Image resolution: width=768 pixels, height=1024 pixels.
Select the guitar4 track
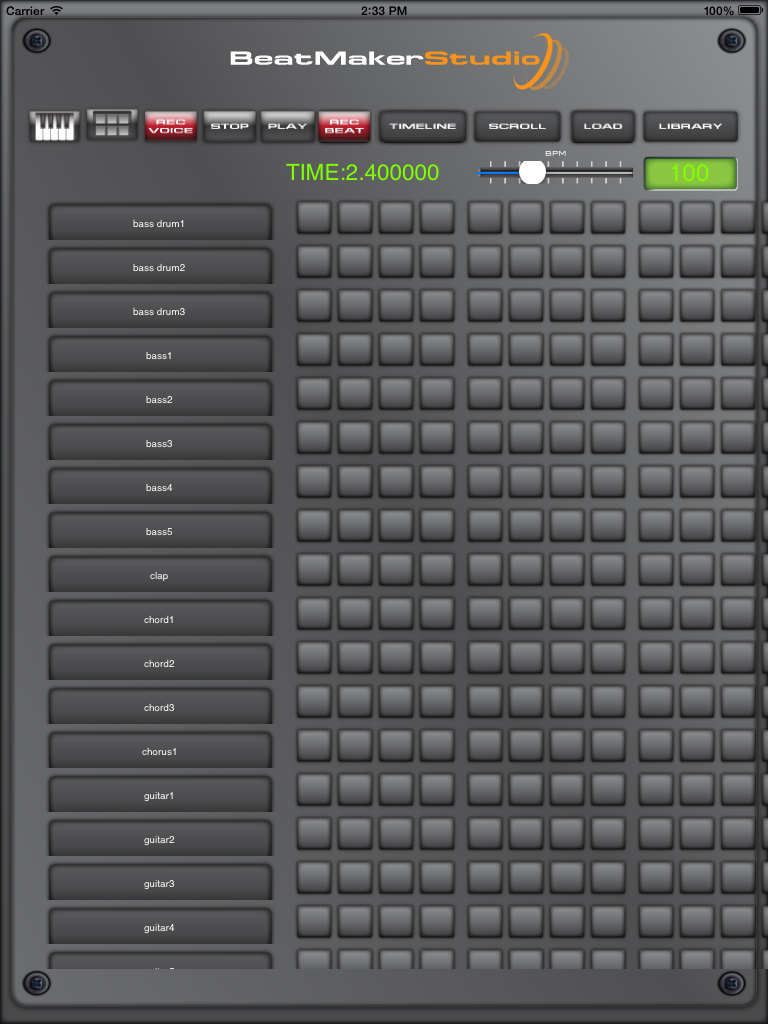(x=159, y=927)
